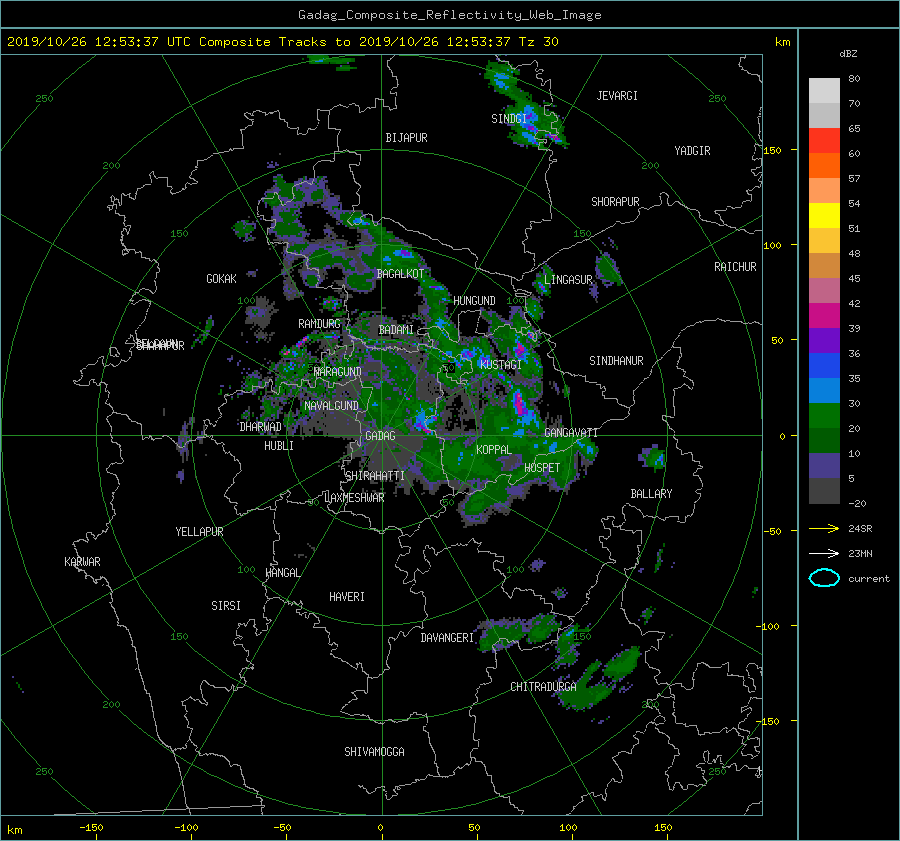Select the SINDHANUR city label
Screen dimensions: 900x841
tap(616, 361)
